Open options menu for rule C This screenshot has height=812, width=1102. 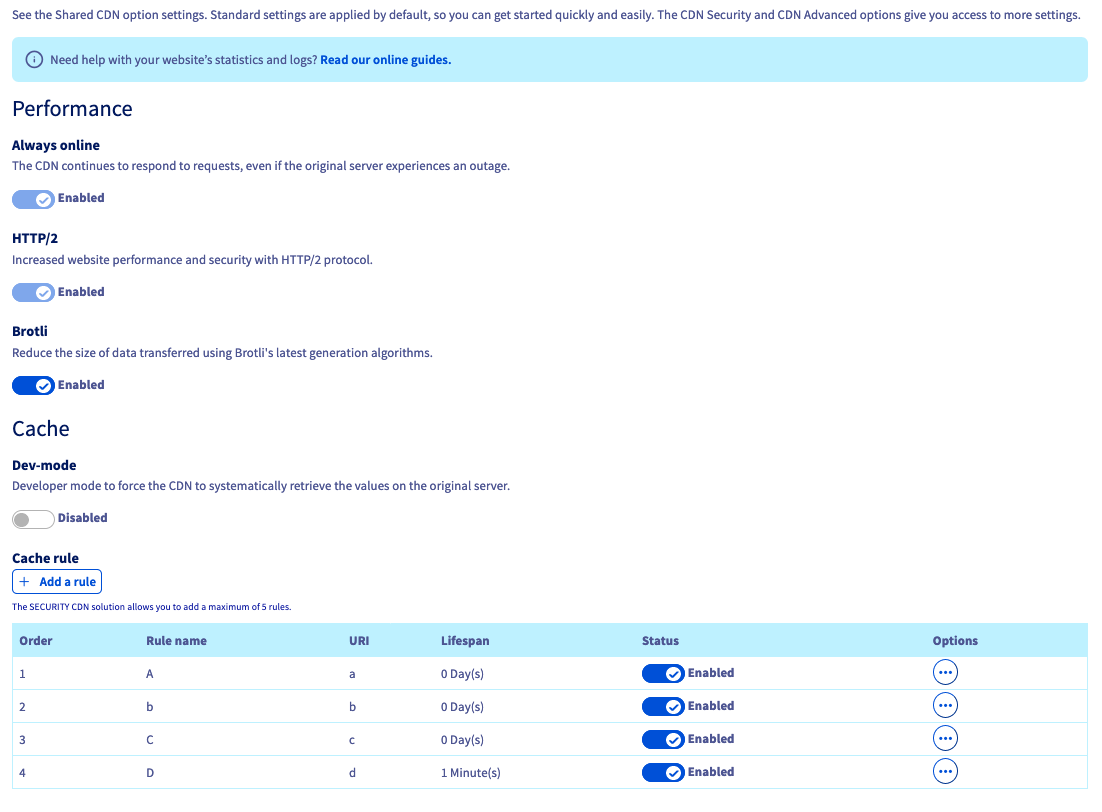tap(944, 739)
